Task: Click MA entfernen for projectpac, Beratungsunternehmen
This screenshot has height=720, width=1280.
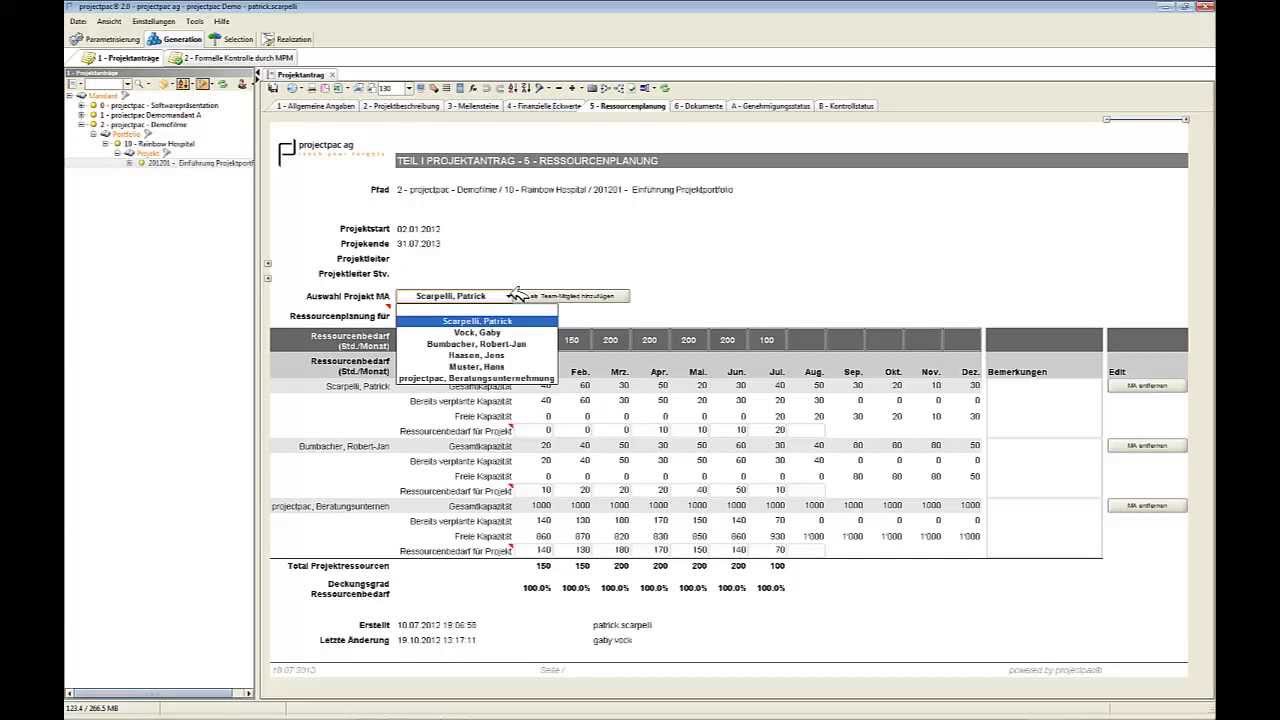Action: 1147,505
